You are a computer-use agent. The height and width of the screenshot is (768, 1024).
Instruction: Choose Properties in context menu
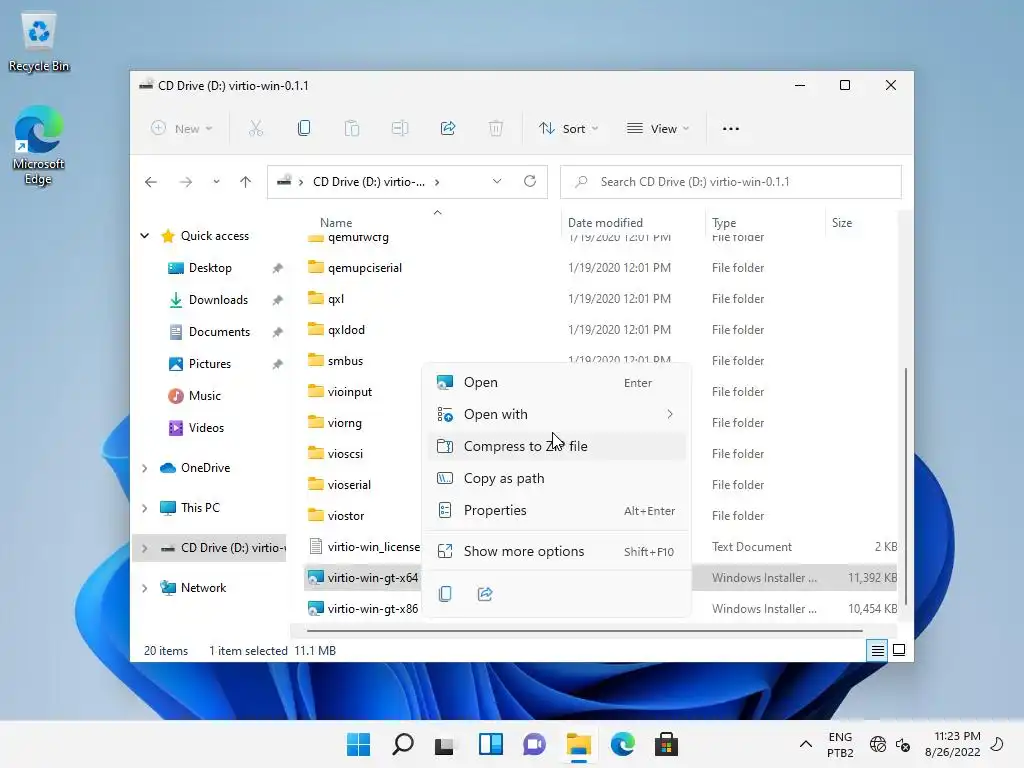(x=556, y=511)
